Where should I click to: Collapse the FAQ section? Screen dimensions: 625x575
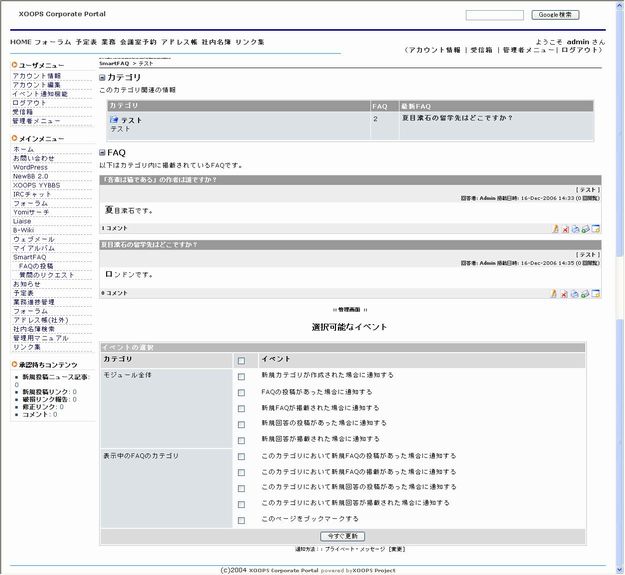tap(102, 153)
